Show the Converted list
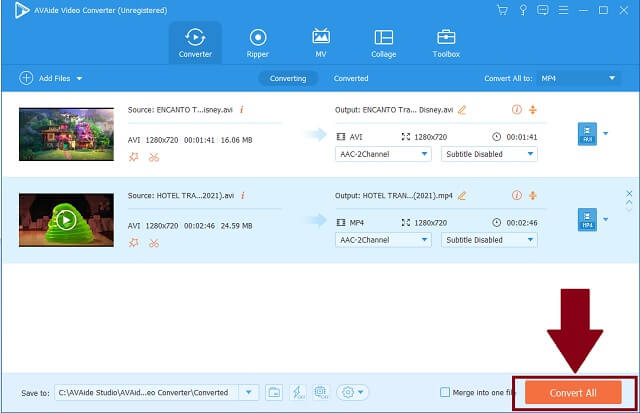 351,78
